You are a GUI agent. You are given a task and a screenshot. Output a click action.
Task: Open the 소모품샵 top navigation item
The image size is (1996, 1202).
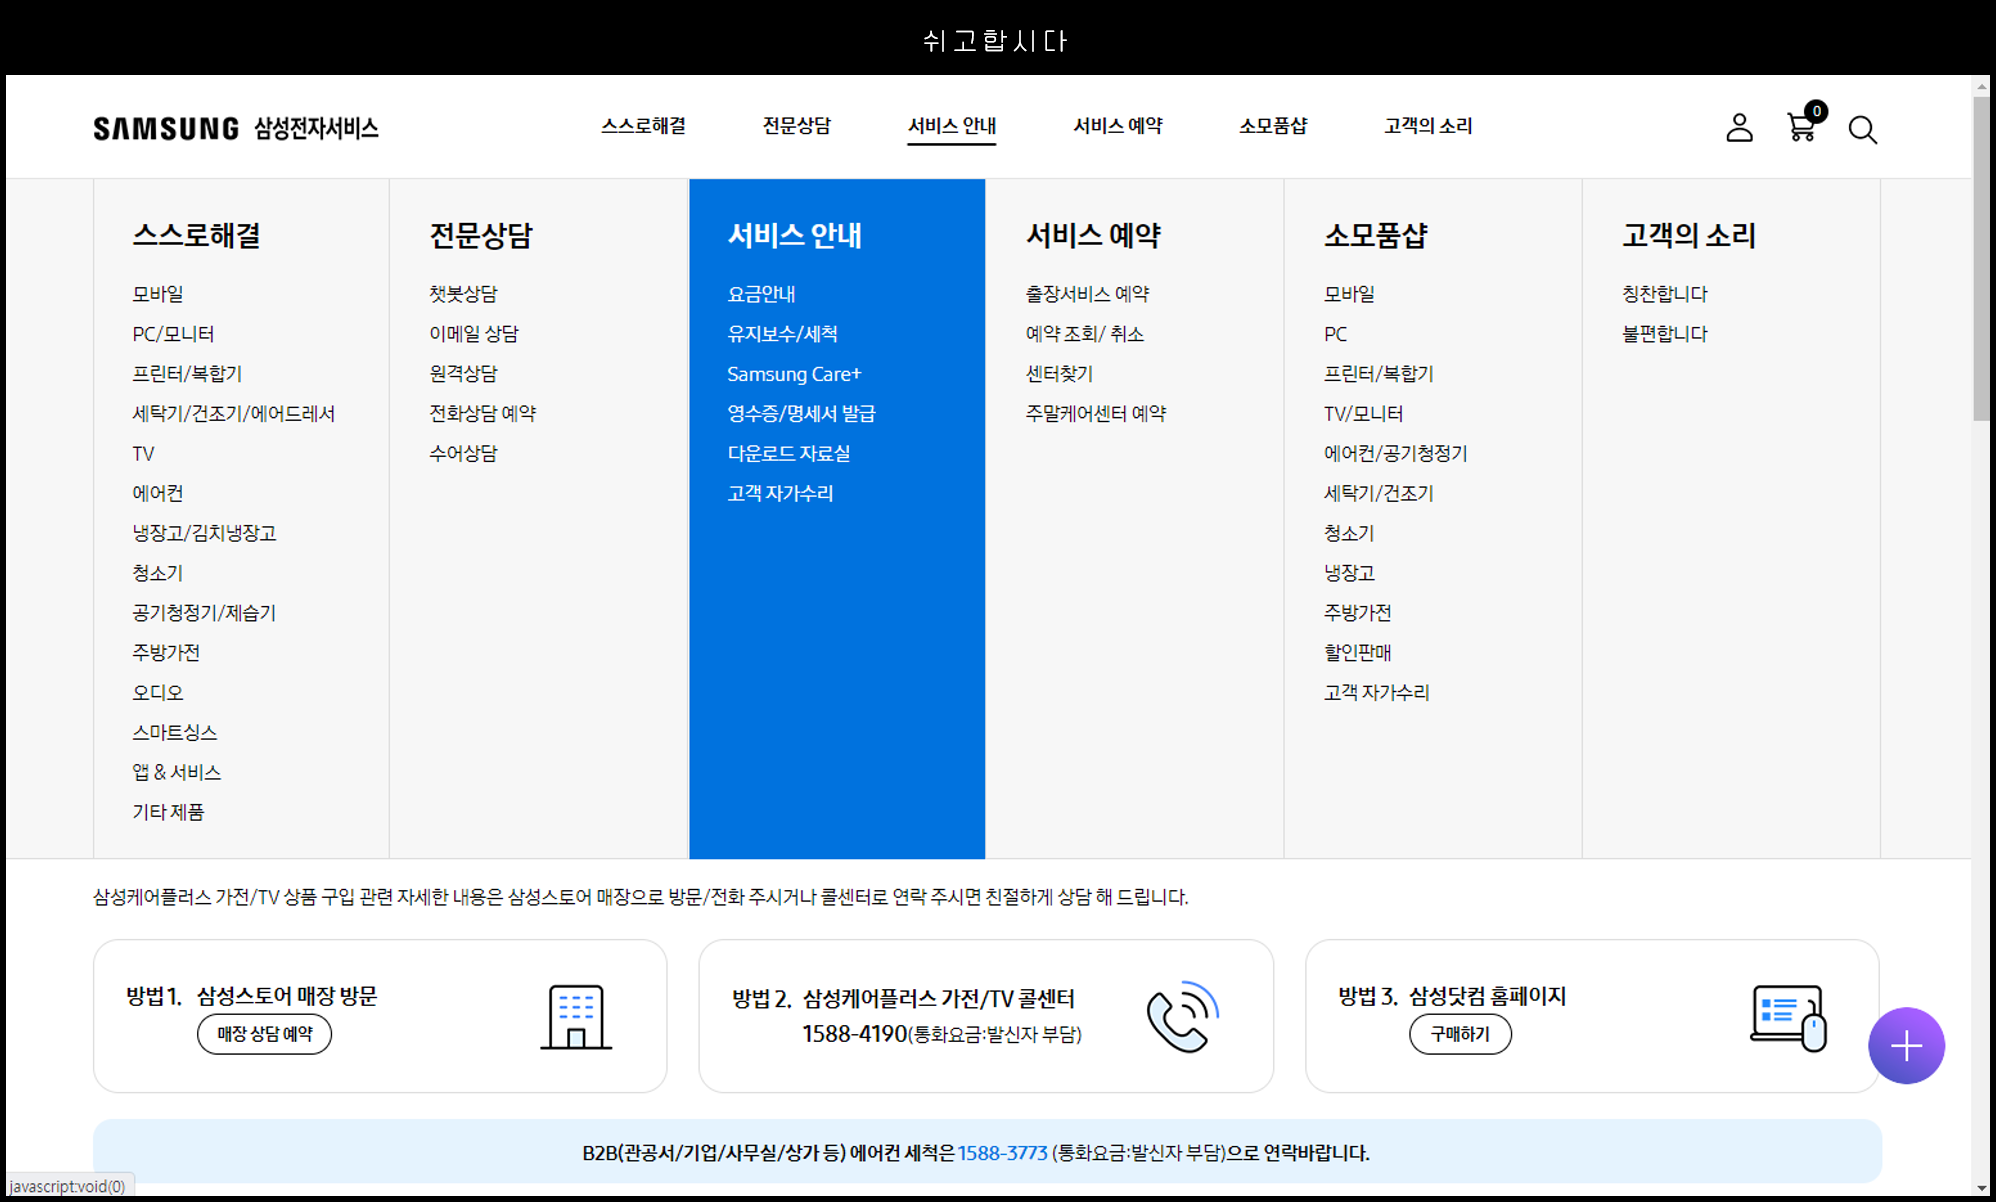[x=1273, y=126]
